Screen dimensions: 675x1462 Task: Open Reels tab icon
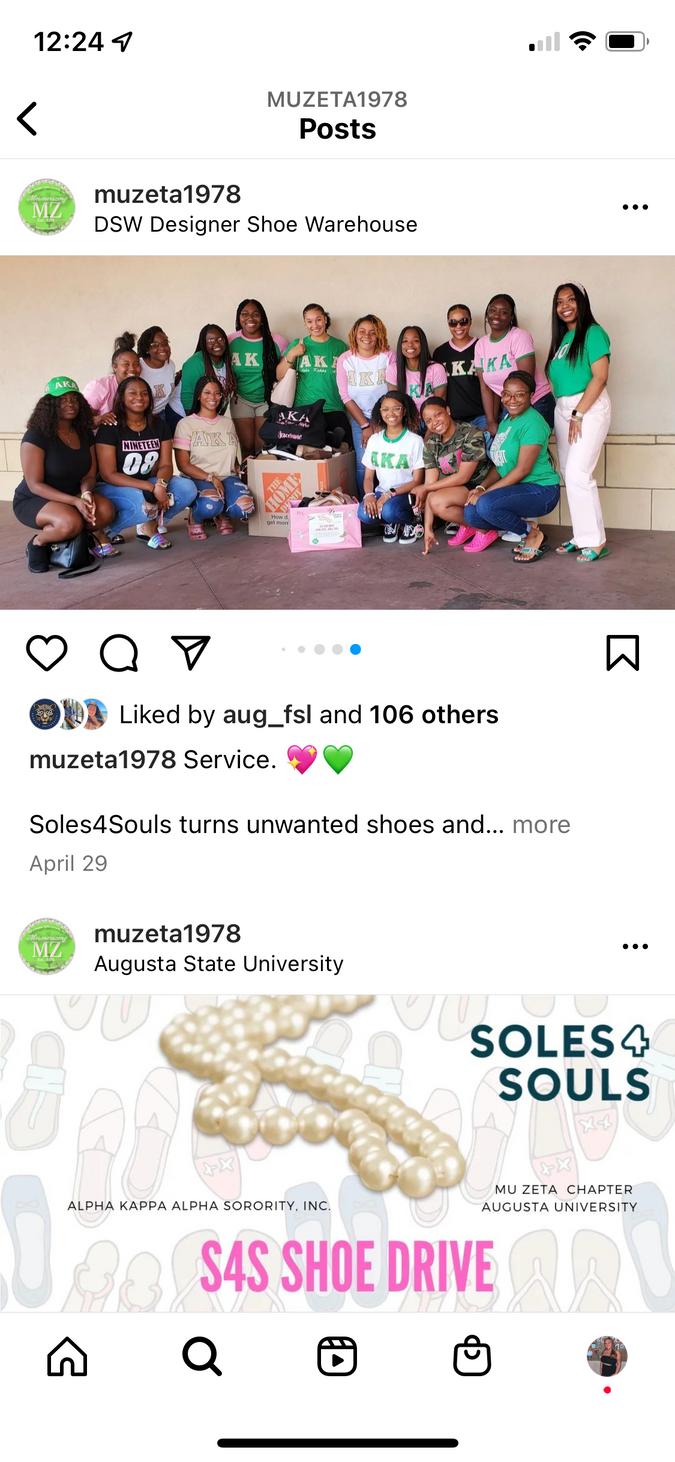point(337,1357)
